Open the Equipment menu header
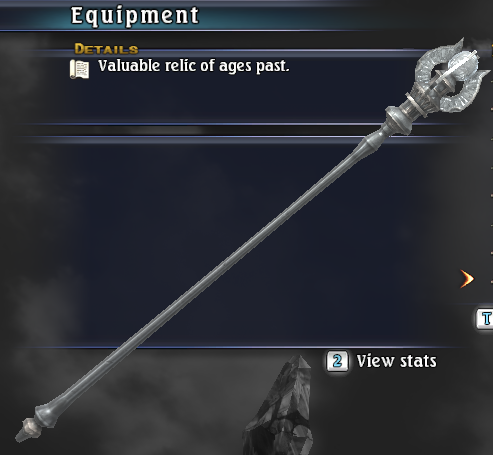493x455 pixels. point(135,16)
